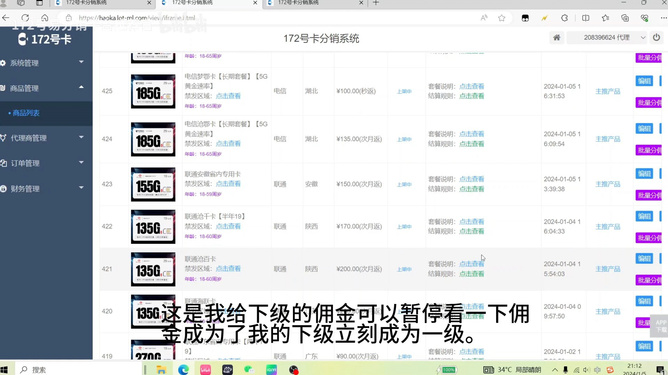View 禁发区域 点击查看 link in row 423
The height and width of the screenshot is (375, 668).
coord(228,184)
